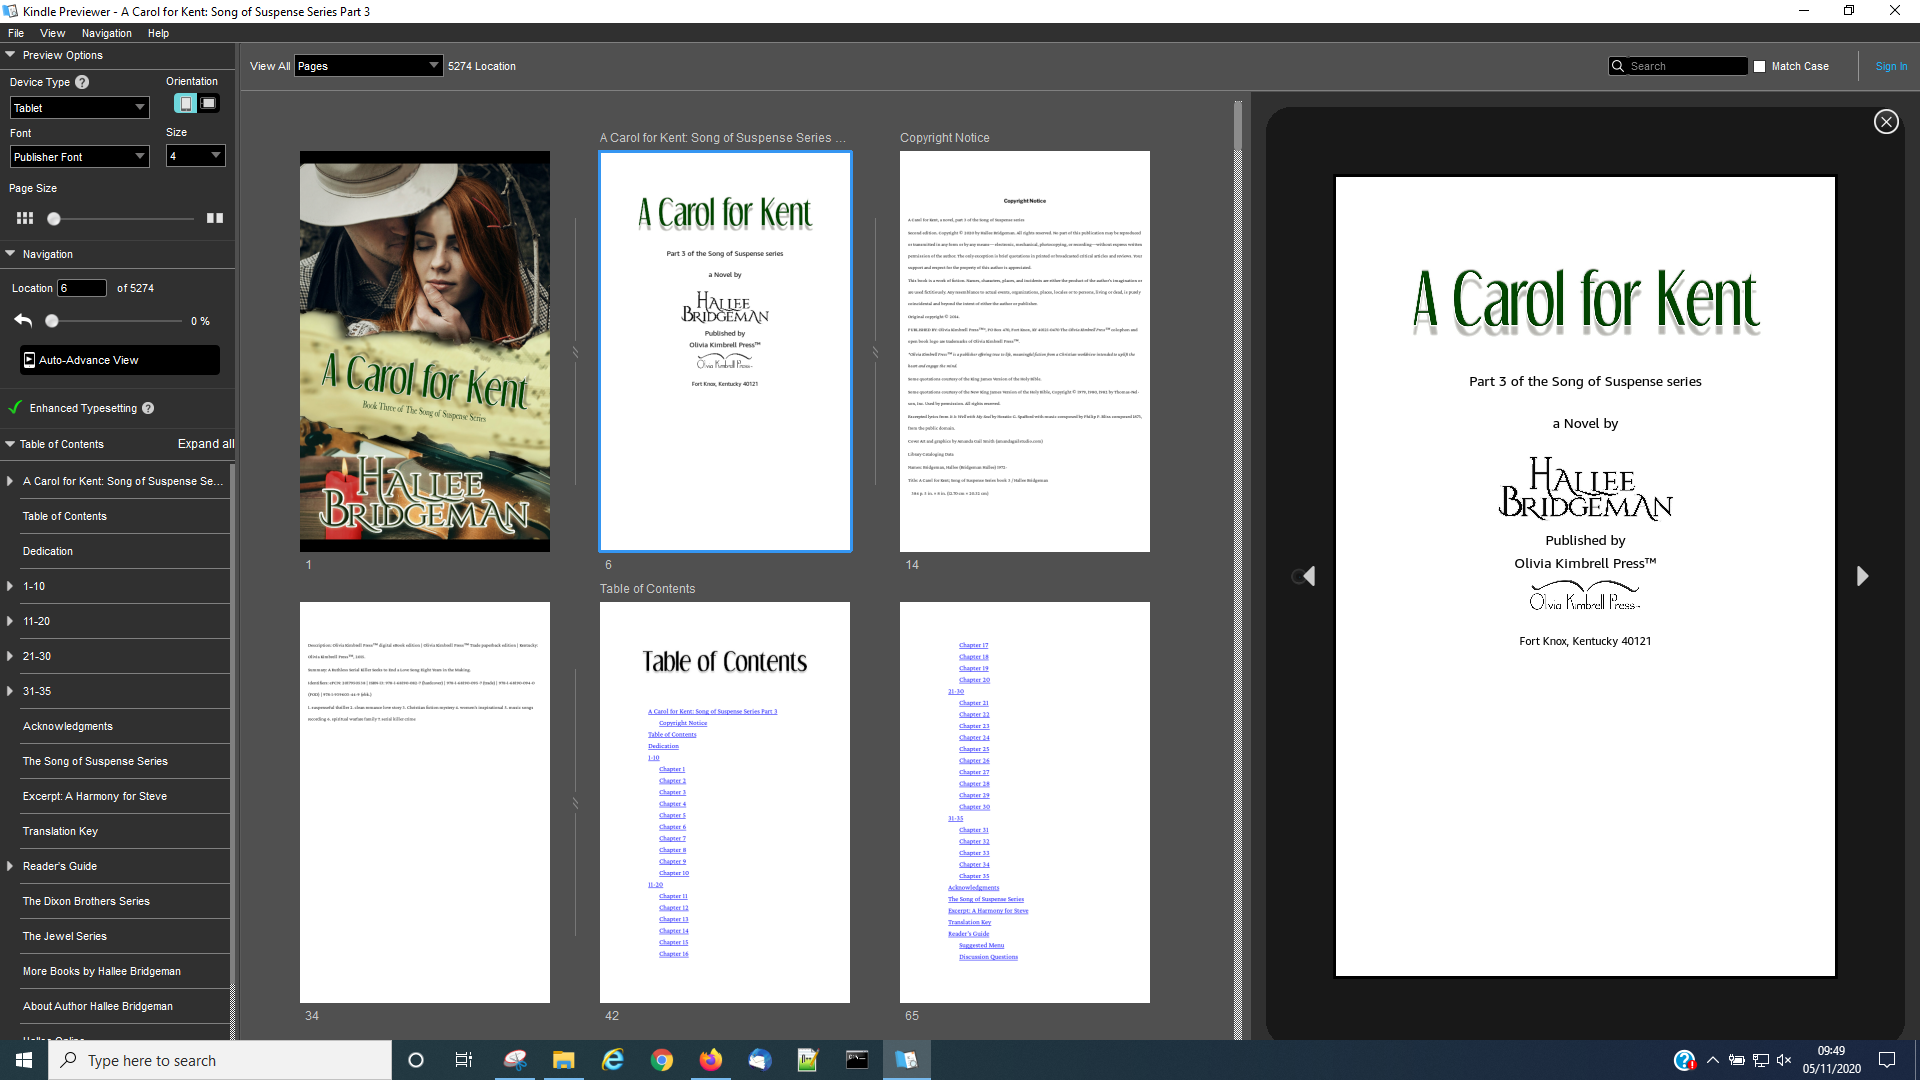Select landscape orientation icon
Image resolution: width=1920 pixels, height=1080 pixels.
(x=208, y=103)
